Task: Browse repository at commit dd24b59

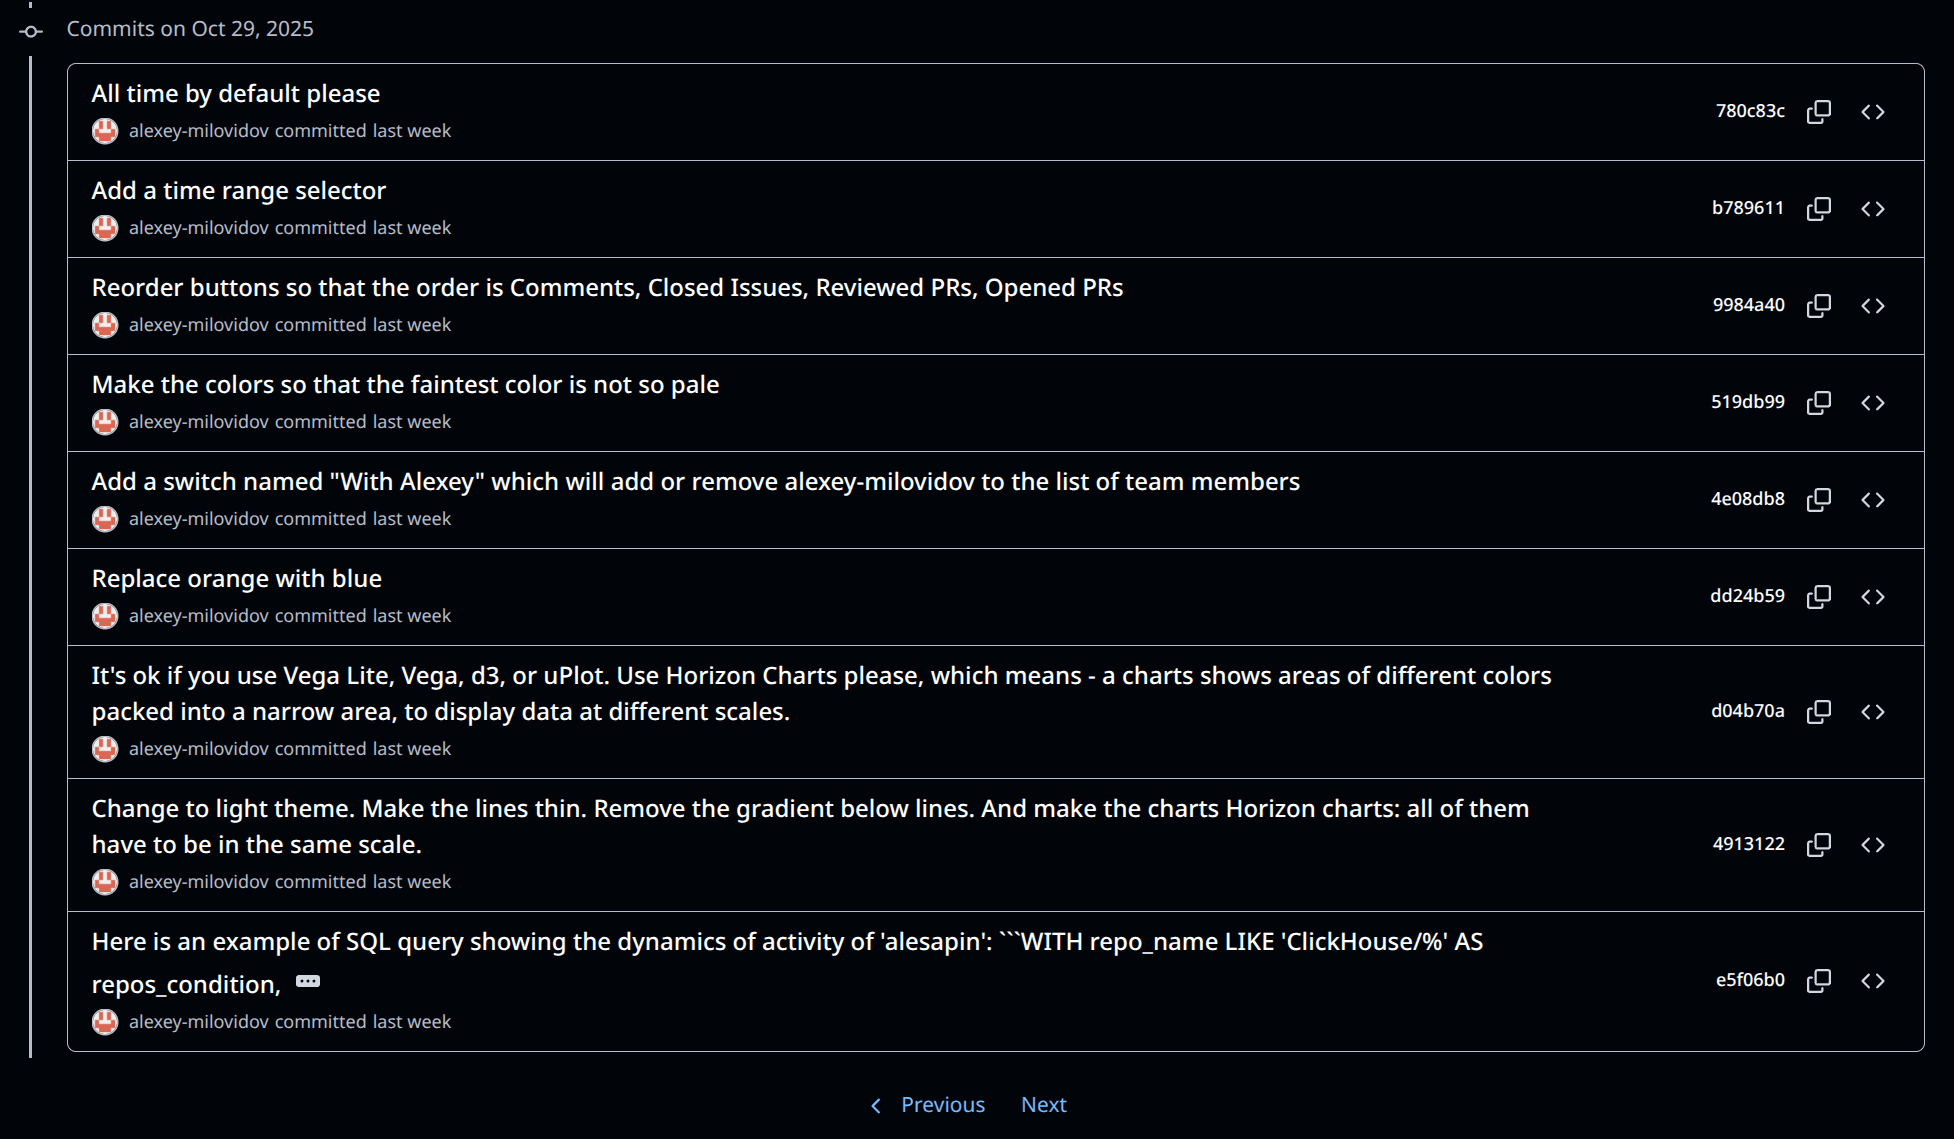Action: (x=1873, y=597)
